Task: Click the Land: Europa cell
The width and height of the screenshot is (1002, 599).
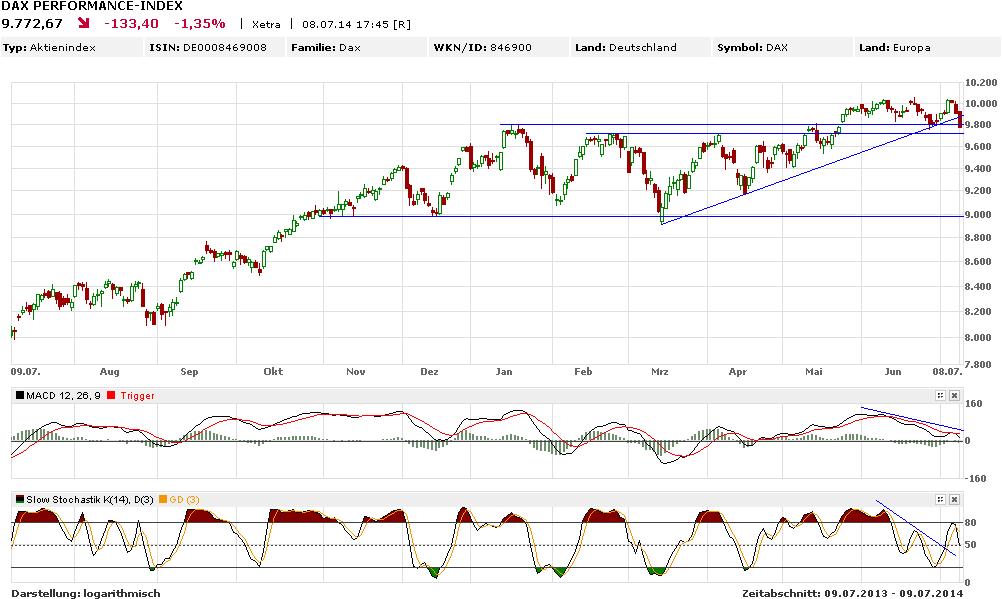Action: [x=927, y=47]
